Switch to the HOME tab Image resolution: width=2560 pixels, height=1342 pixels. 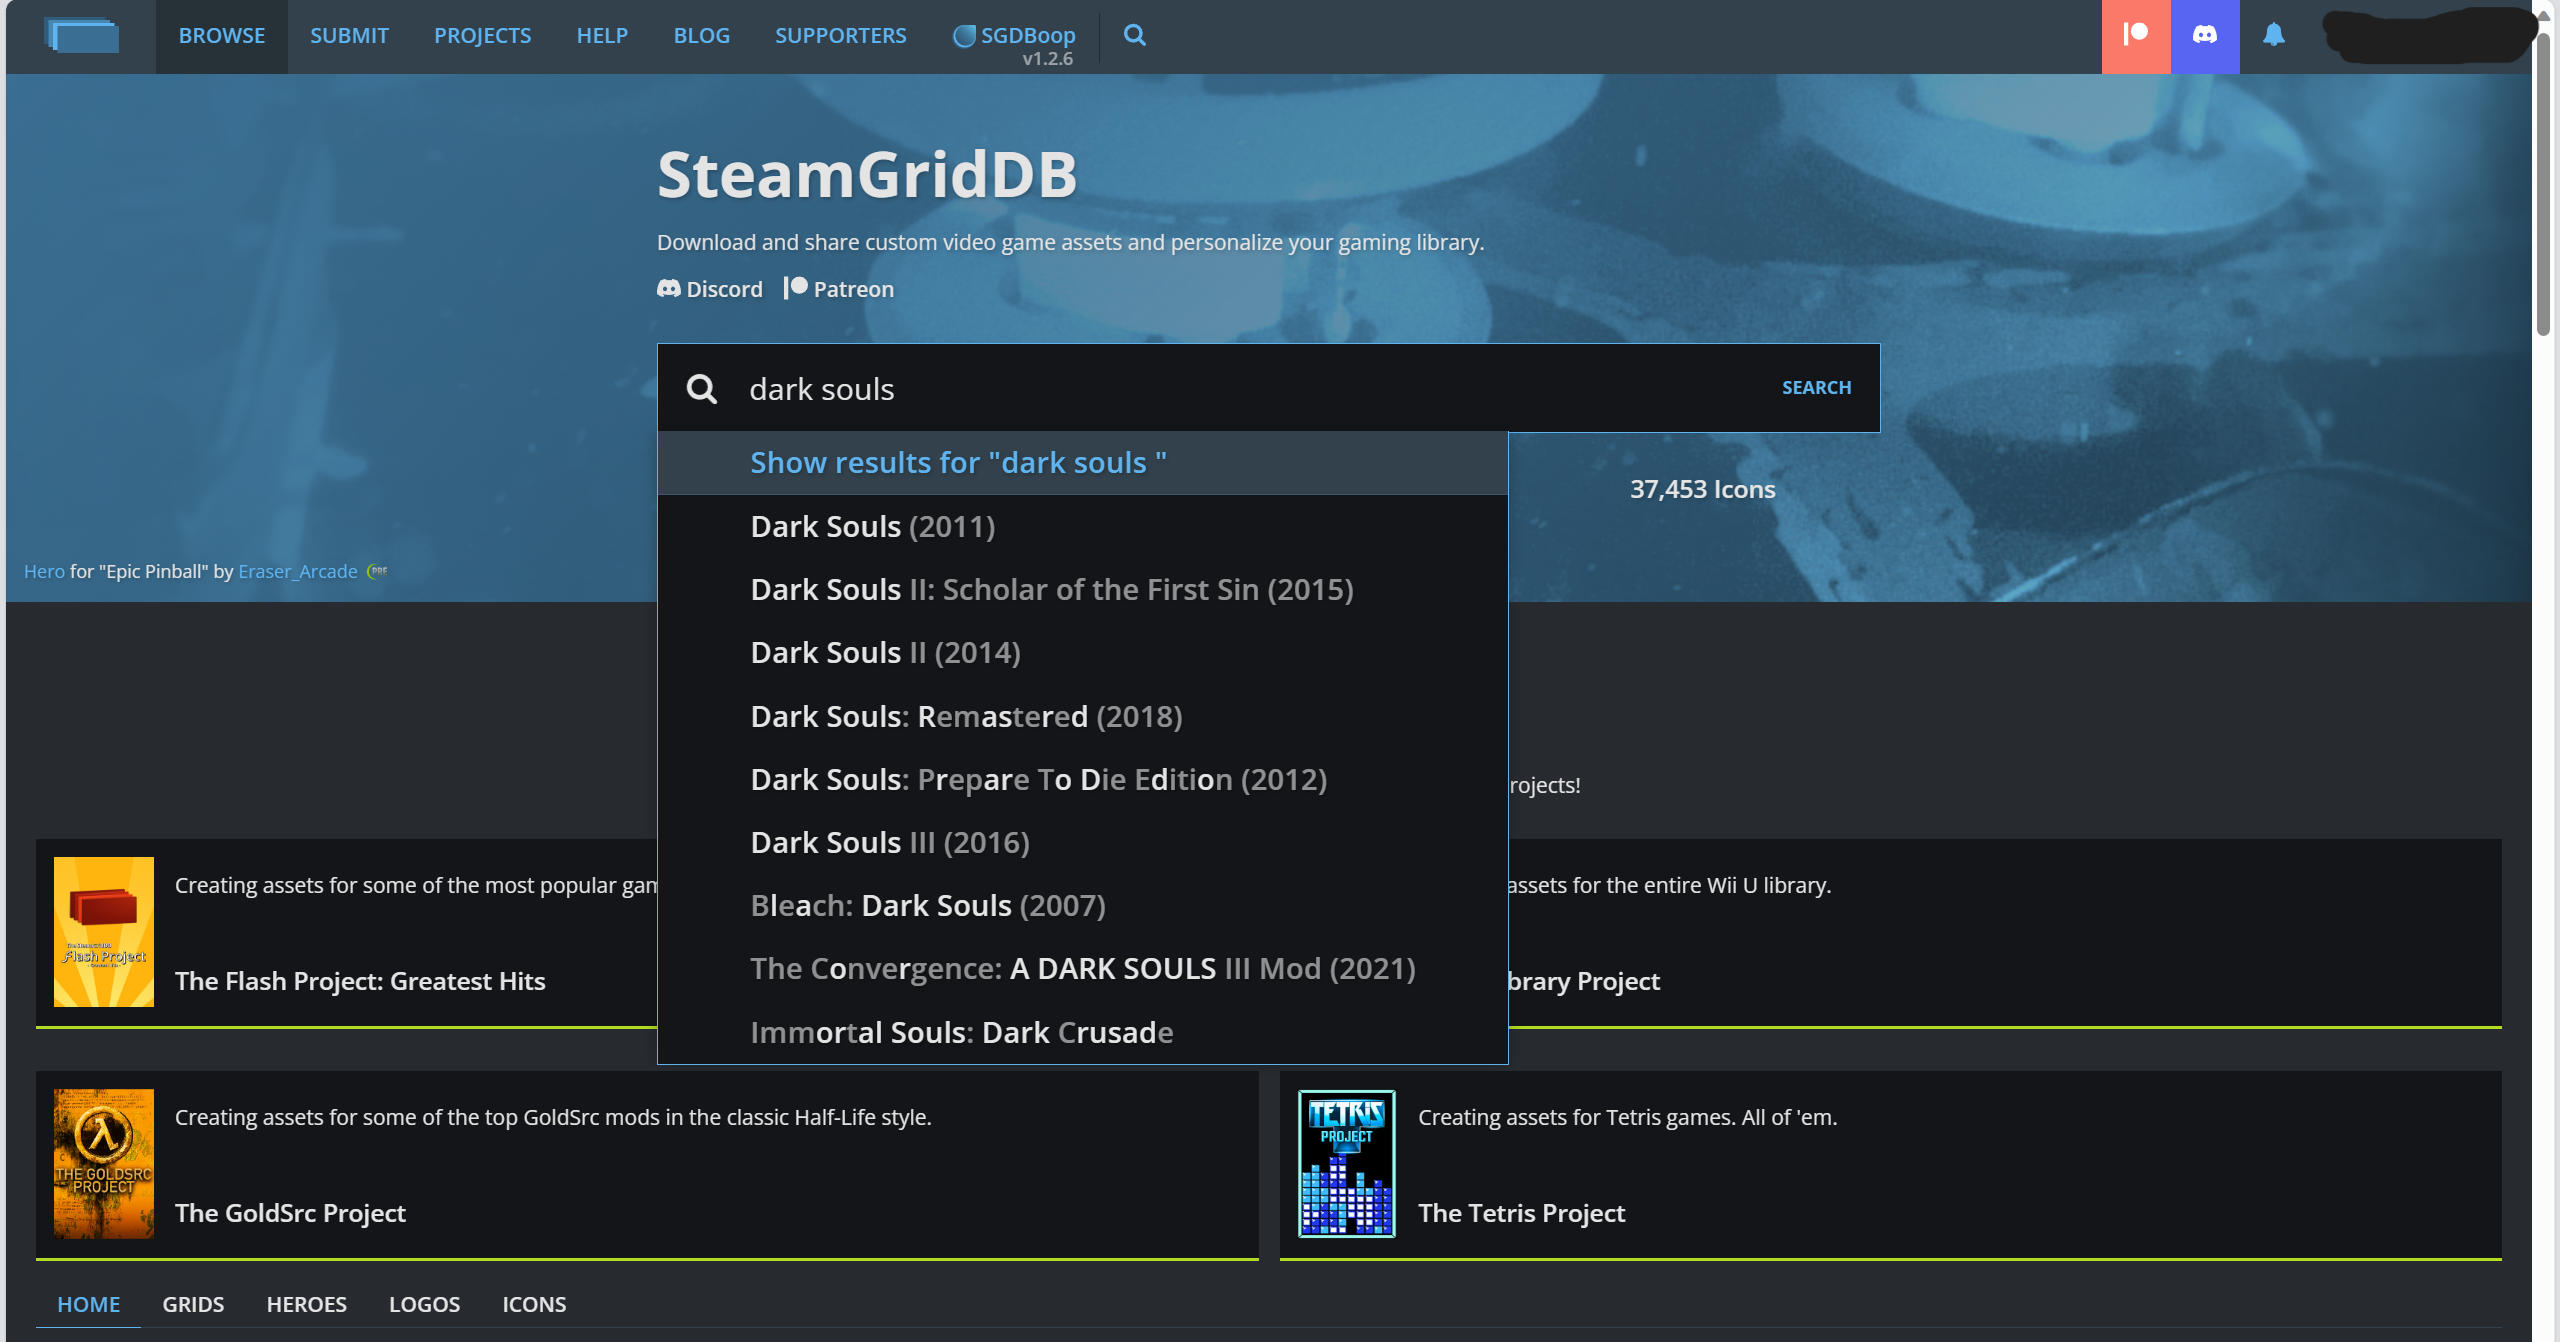tap(88, 1304)
